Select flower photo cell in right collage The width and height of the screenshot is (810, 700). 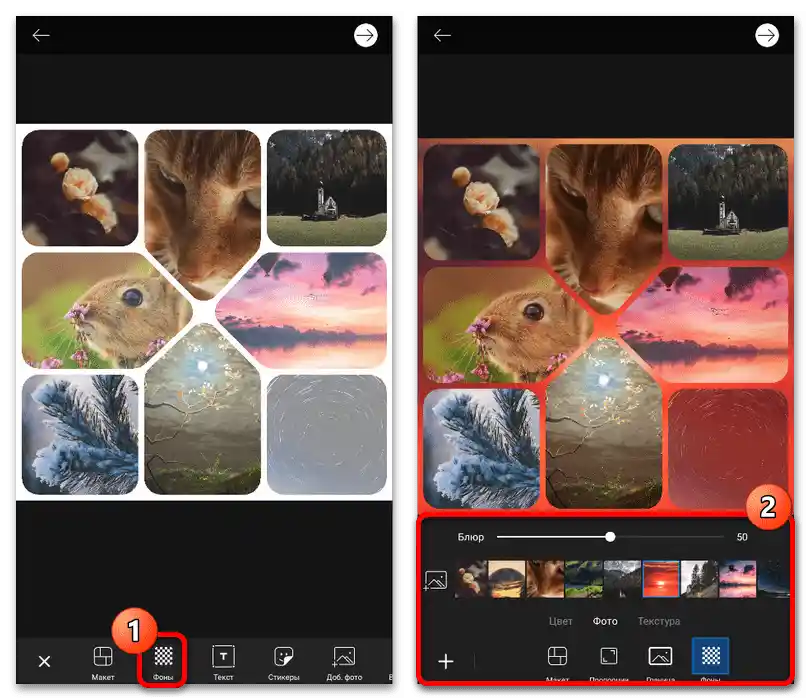(481, 202)
